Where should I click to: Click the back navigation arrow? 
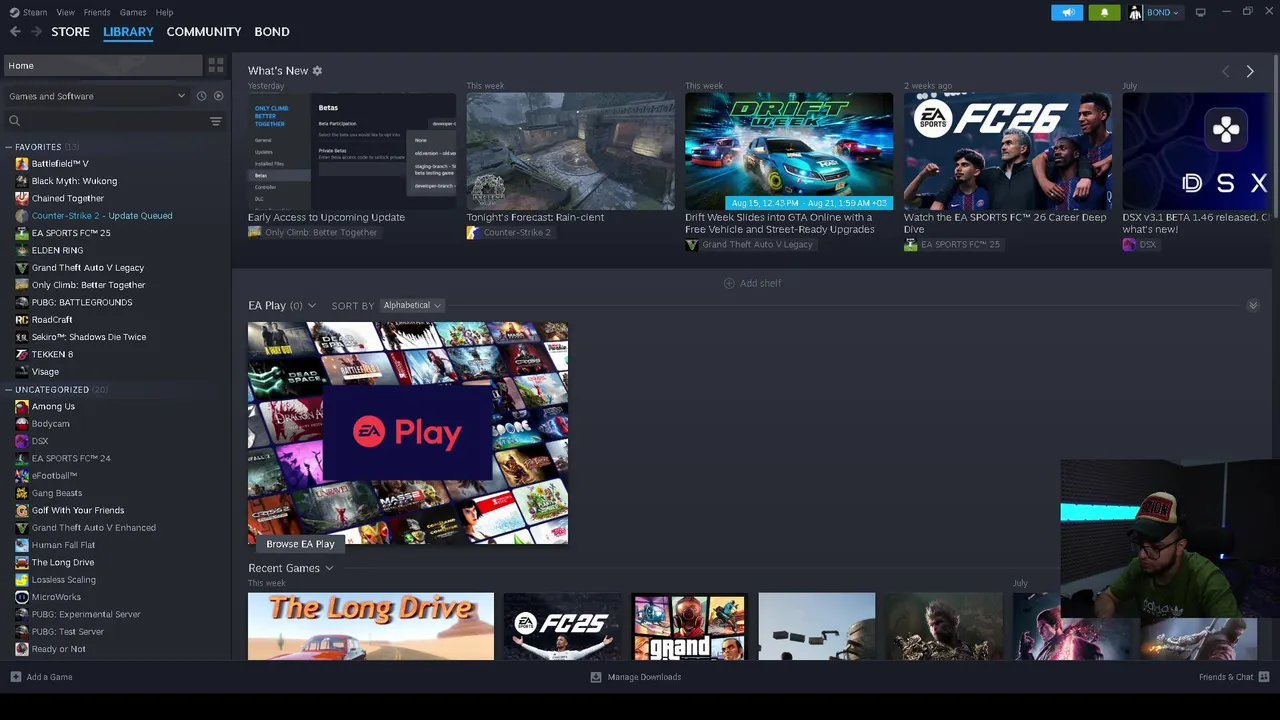coord(15,32)
